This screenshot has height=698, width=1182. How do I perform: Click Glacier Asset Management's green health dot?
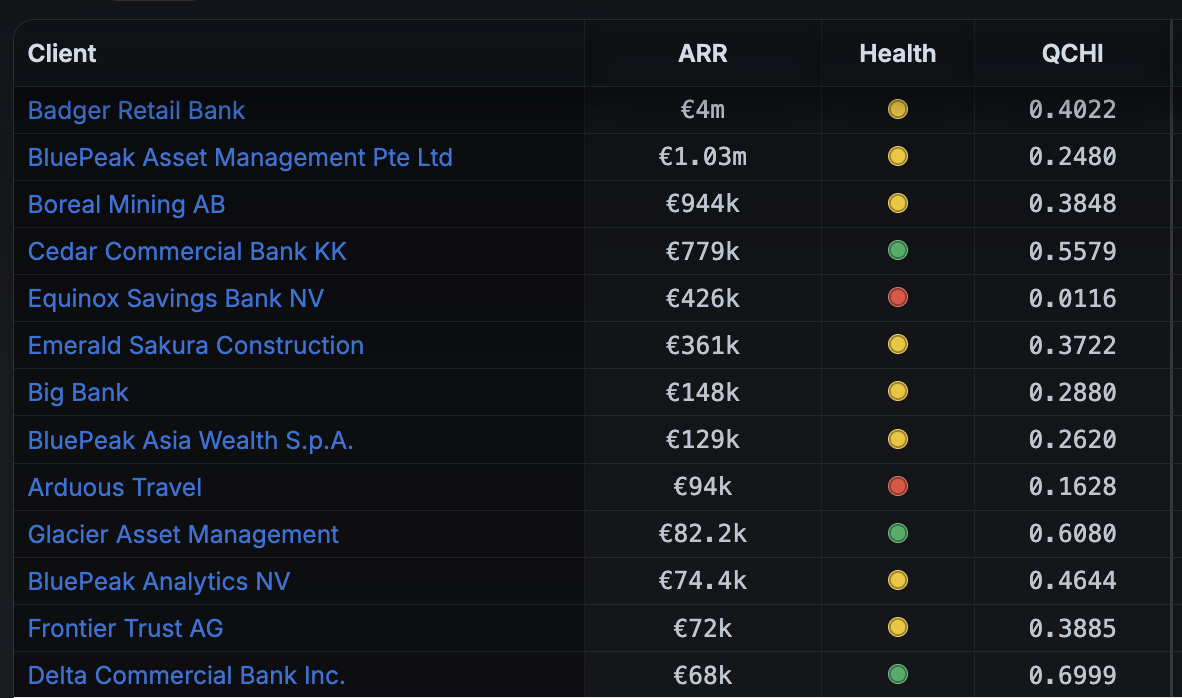tap(898, 533)
